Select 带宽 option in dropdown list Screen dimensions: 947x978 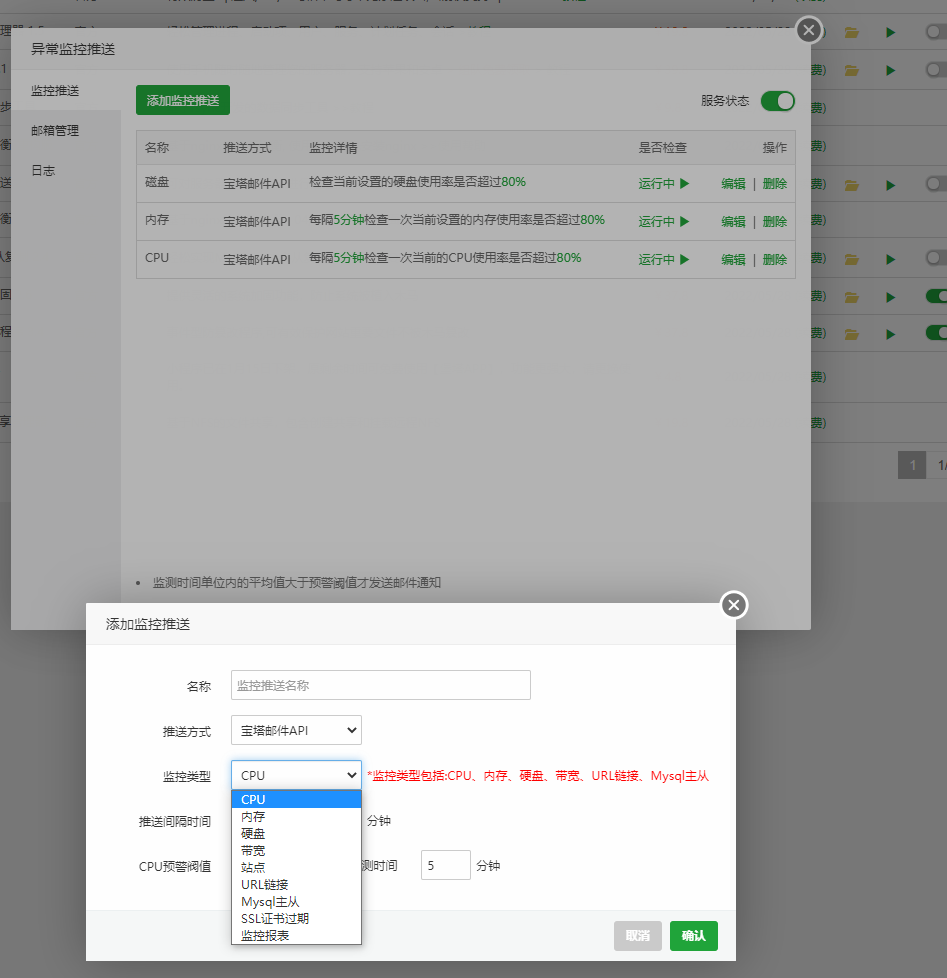coord(296,850)
